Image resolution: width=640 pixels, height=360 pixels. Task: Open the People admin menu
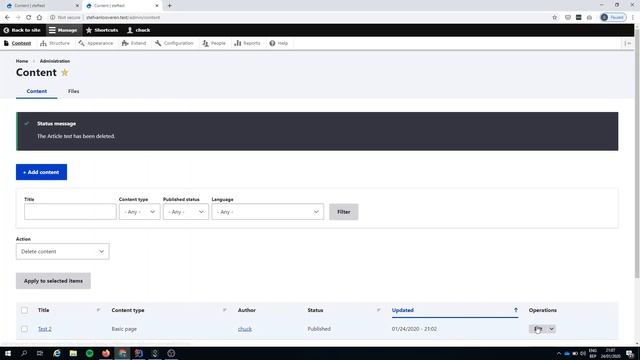coord(214,43)
